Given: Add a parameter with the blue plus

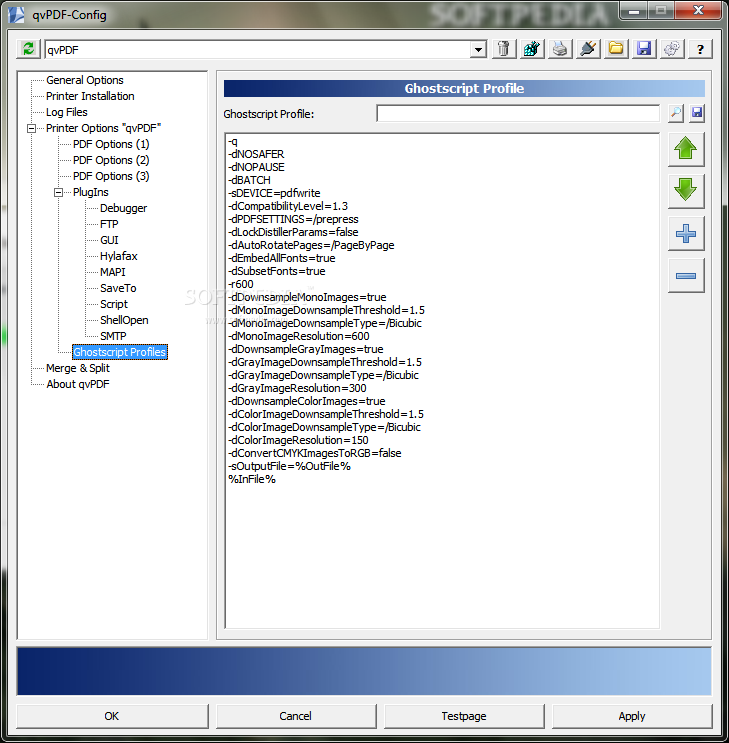Looking at the screenshot, I should click(686, 233).
